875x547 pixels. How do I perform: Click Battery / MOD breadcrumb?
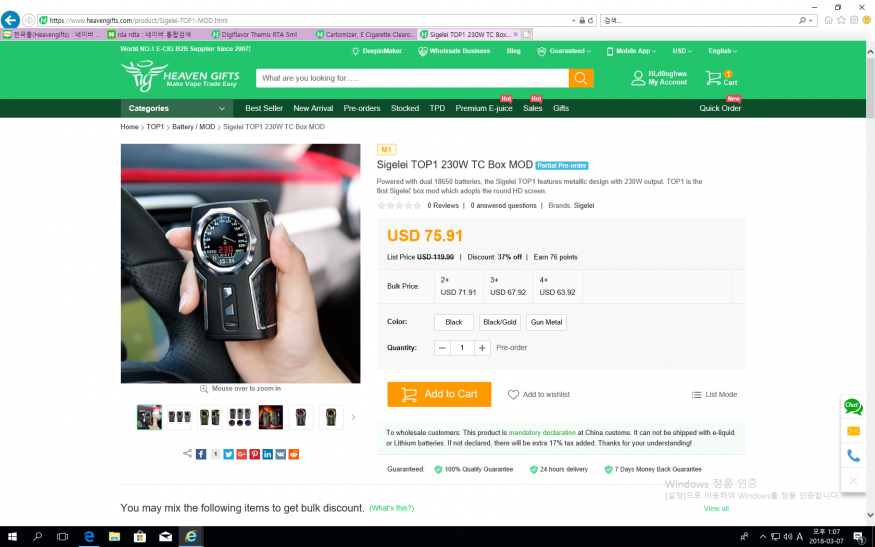194,127
